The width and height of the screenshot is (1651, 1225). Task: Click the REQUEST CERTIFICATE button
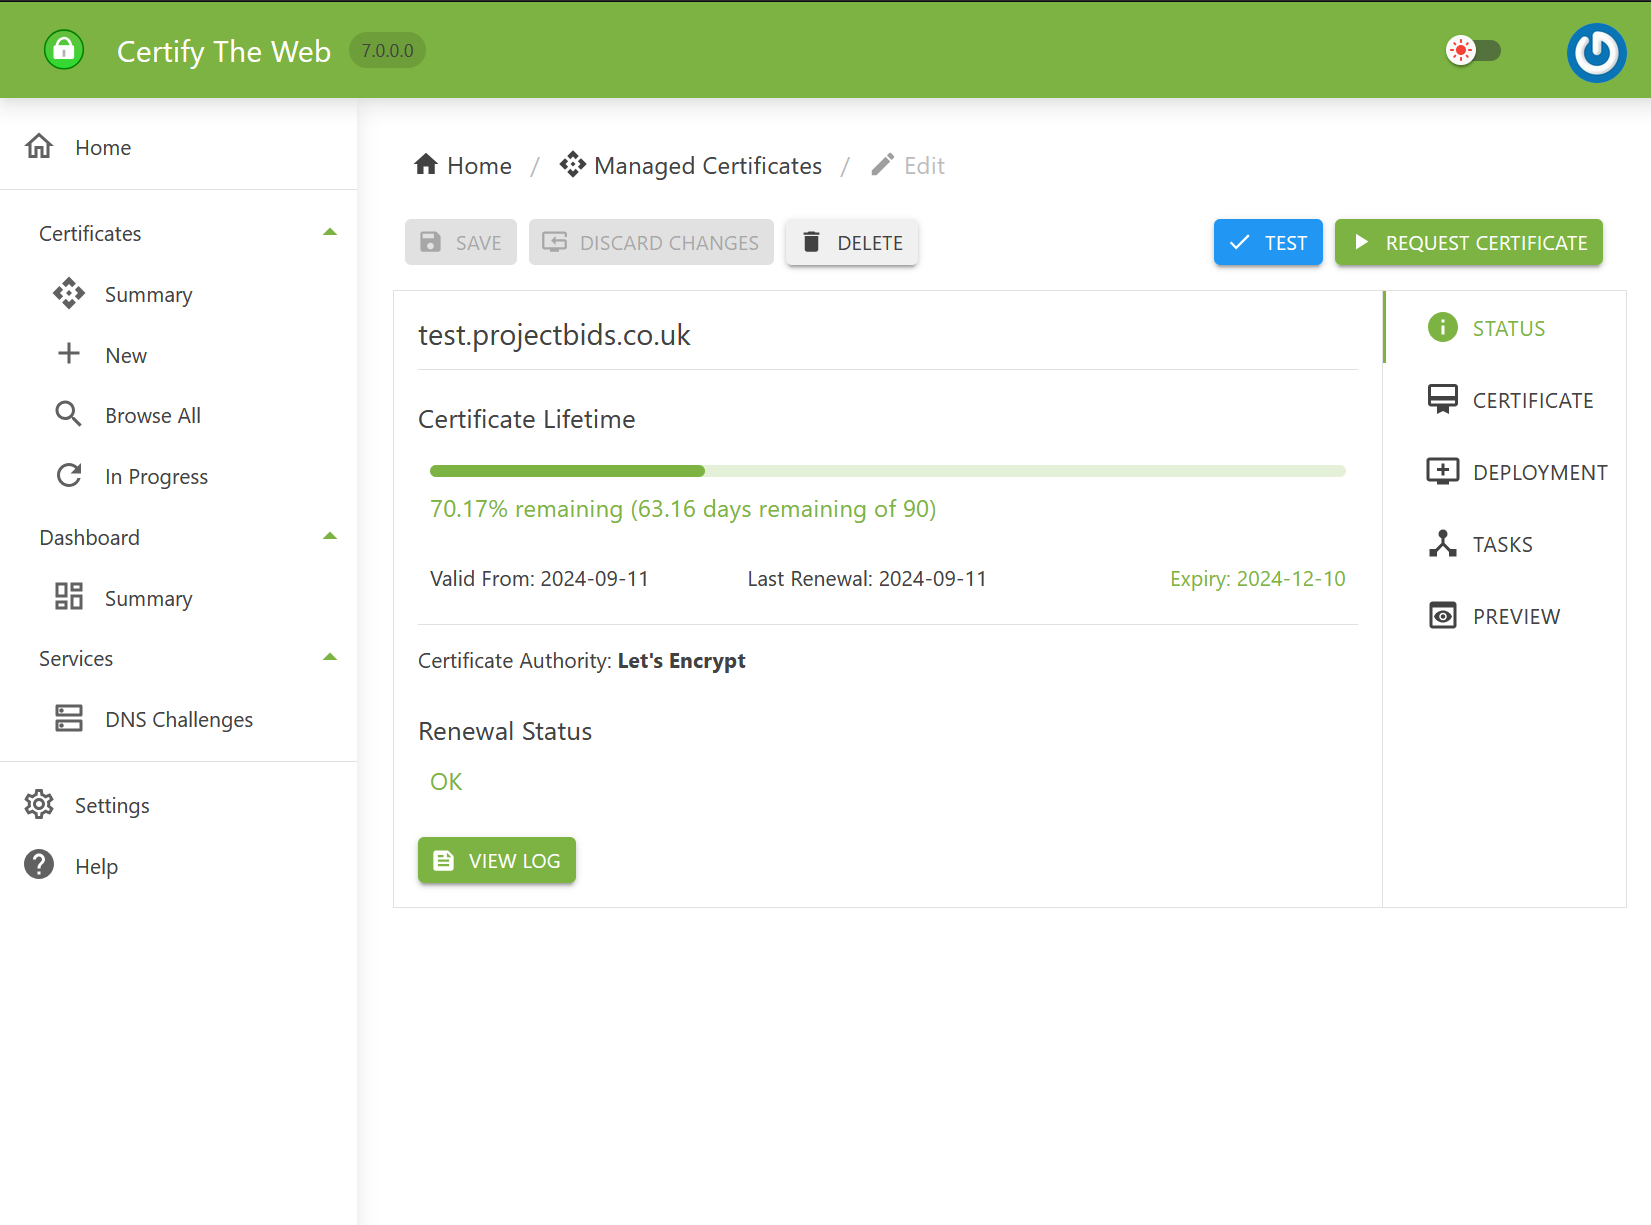click(x=1468, y=242)
